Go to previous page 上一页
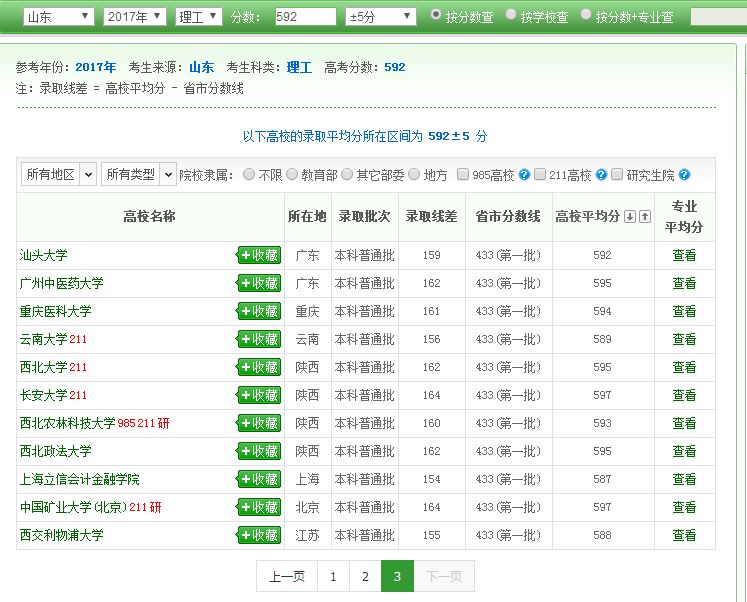The width and height of the screenshot is (747, 602). (x=287, y=576)
